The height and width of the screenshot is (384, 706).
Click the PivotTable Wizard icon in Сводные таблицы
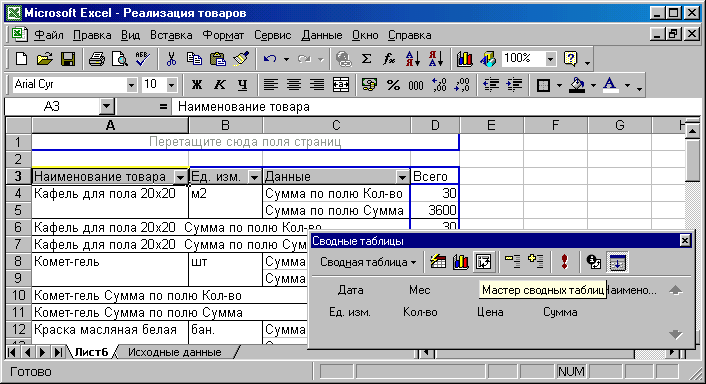tap(484, 262)
